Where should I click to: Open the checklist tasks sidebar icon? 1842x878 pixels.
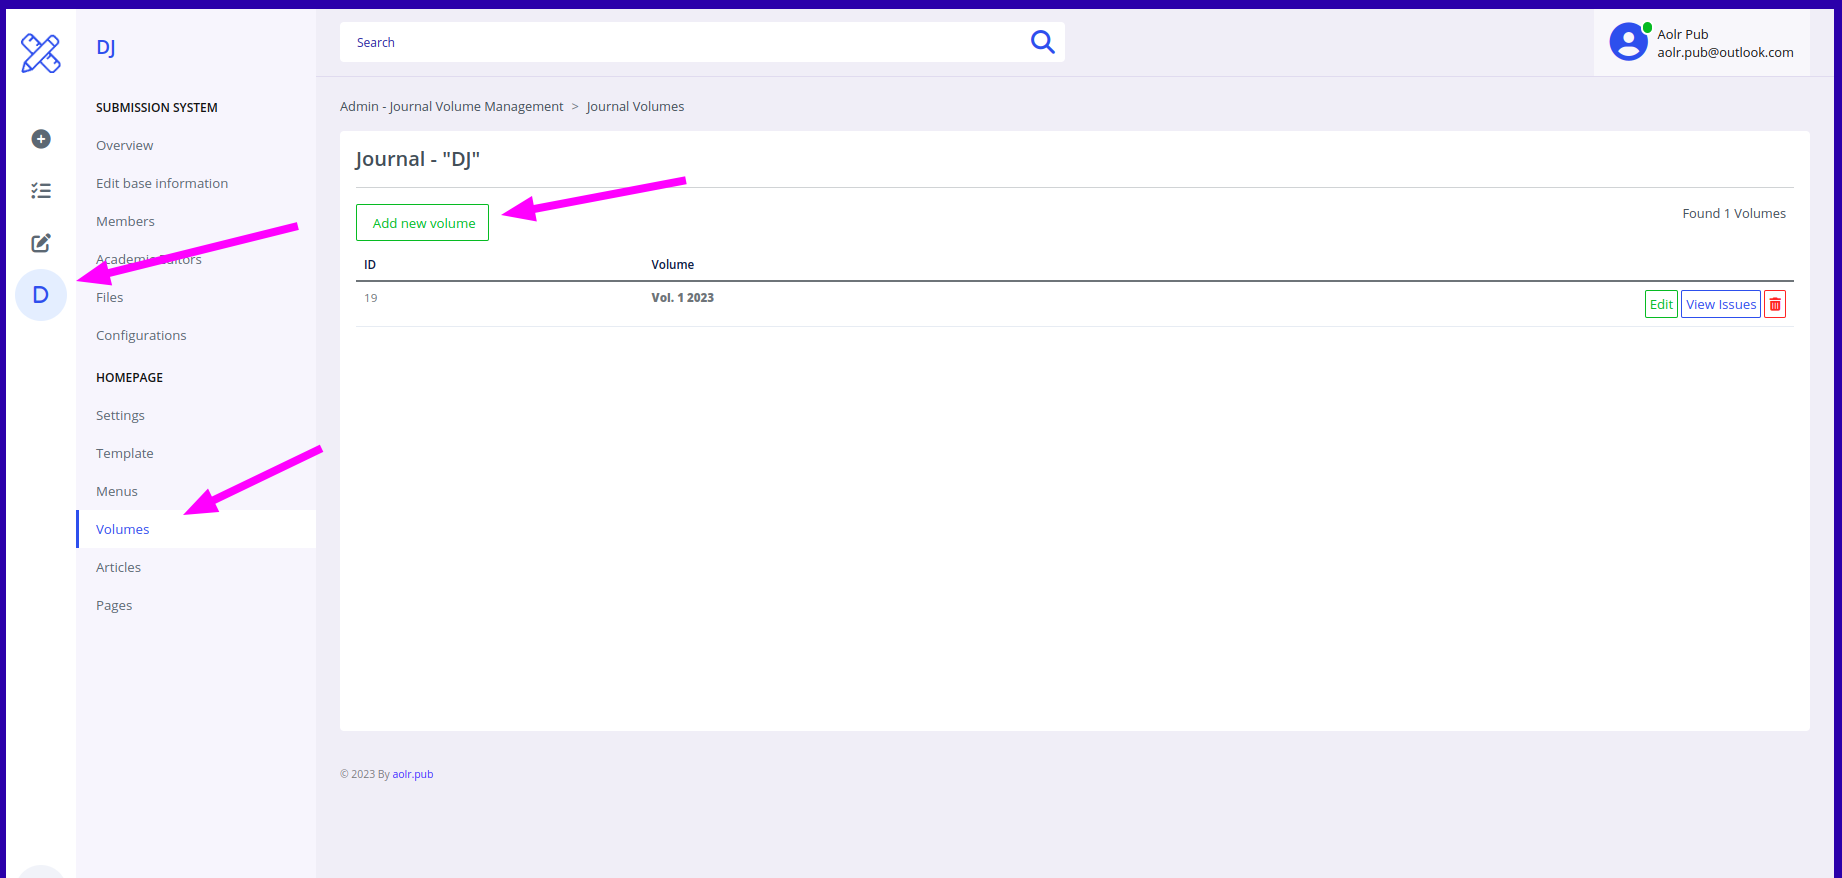[x=41, y=190]
